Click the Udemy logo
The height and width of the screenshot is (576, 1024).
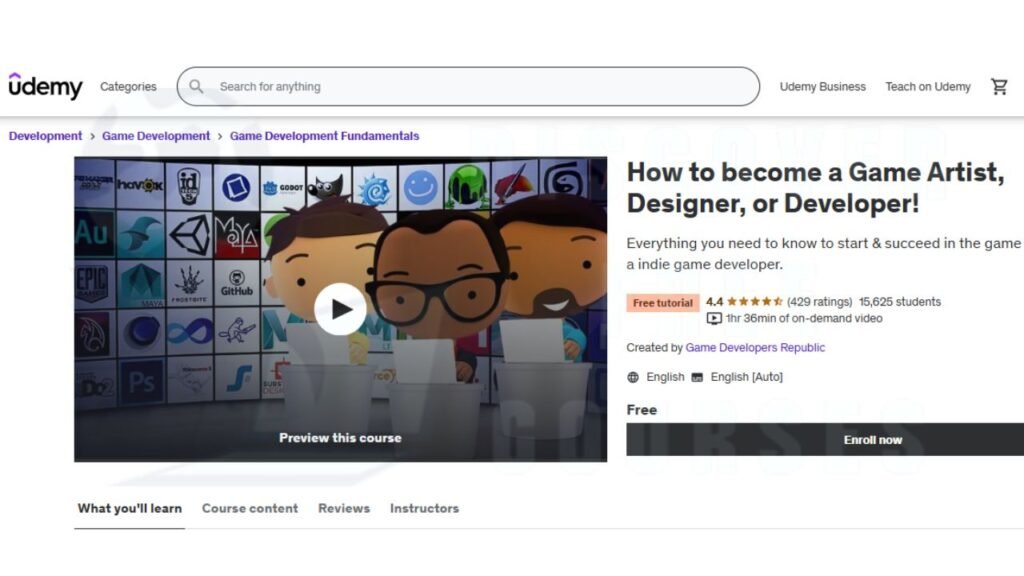pos(46,86)
